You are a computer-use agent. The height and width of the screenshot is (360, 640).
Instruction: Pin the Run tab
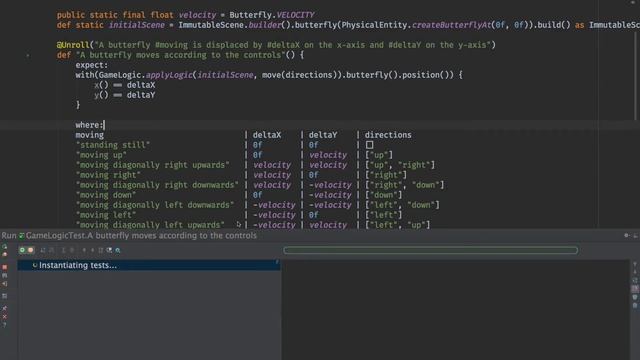pyautogui.click(x=4, y=308)
